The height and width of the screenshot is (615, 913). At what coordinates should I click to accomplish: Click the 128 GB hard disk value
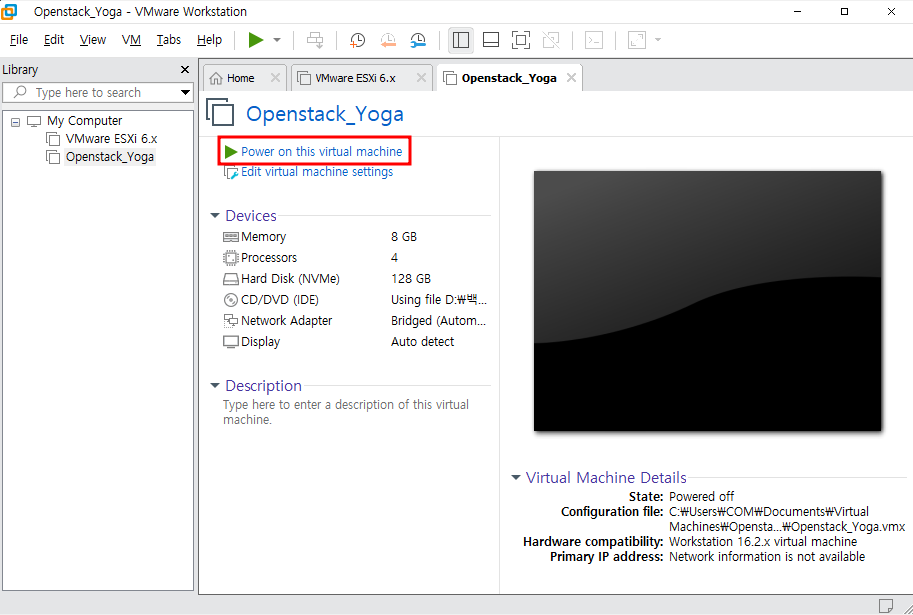tap(411, 279)
